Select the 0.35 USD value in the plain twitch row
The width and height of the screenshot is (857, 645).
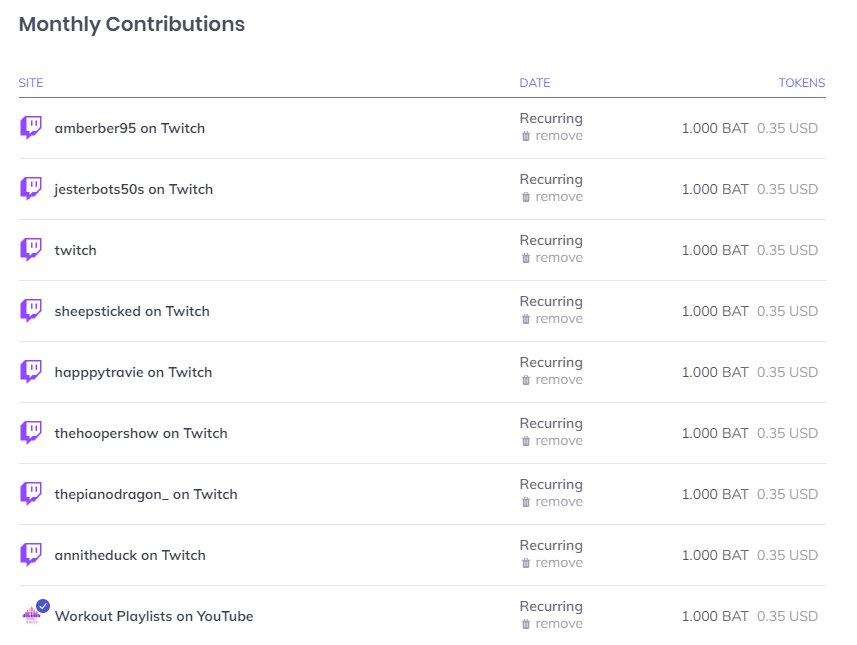point(787,250)
